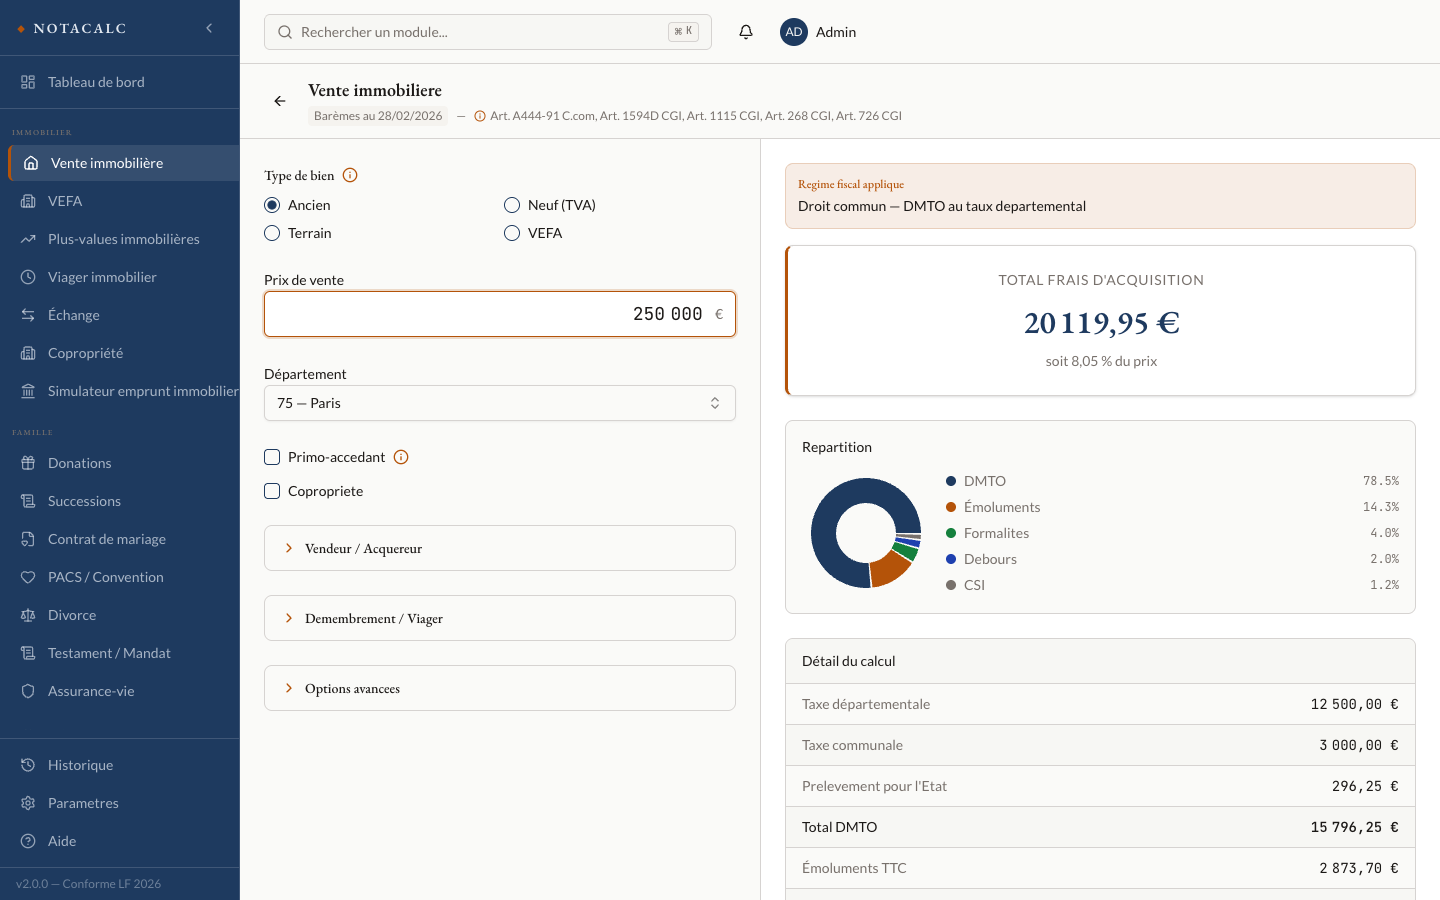
Task: Collapse the sidebar with the chevron icon
Action: (x=209, y=28)
